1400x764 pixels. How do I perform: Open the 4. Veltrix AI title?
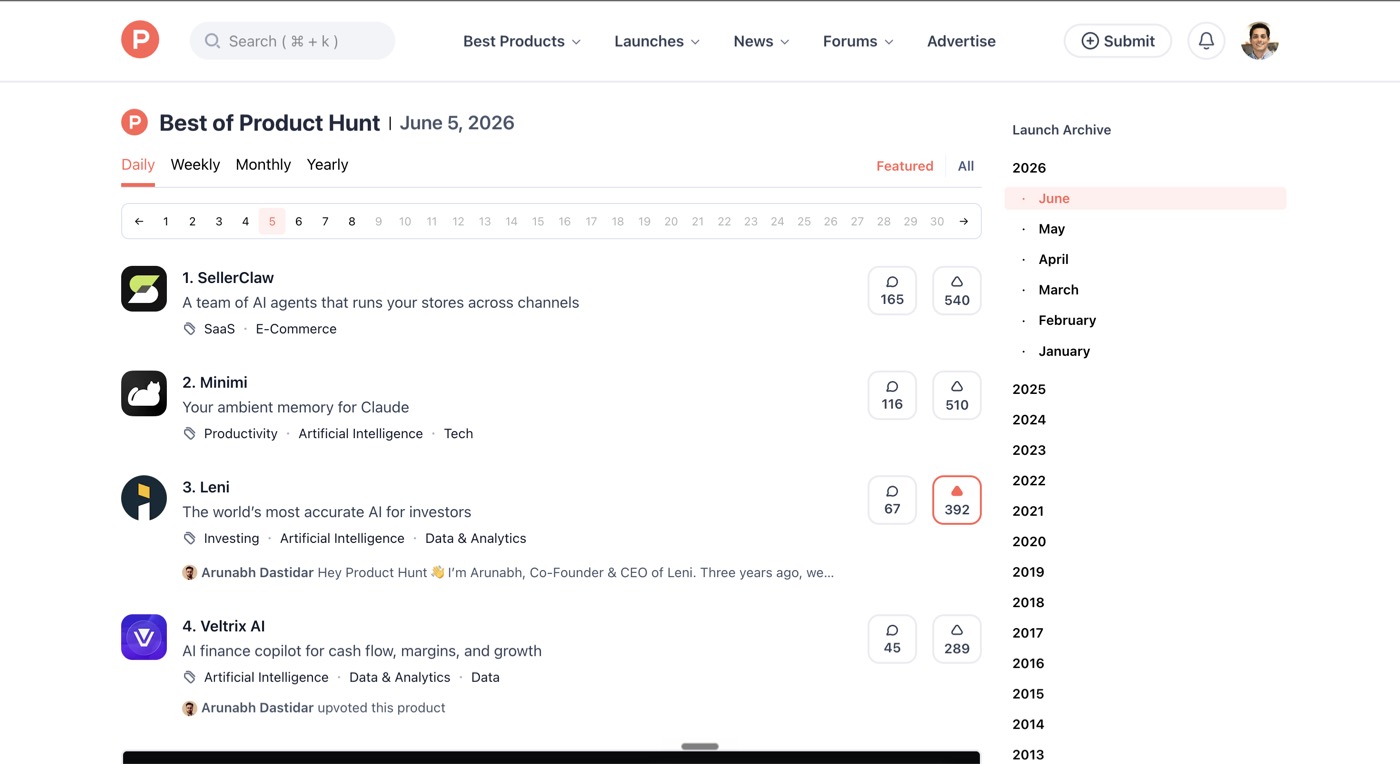coord(223,626)
